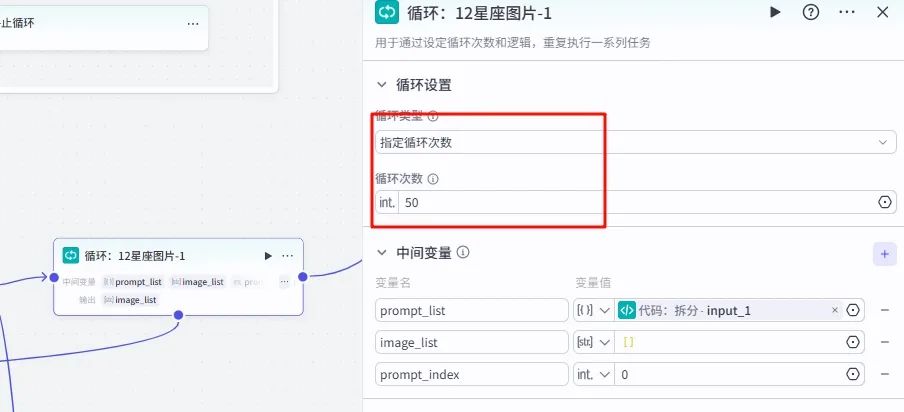Change the prompt_index type dropdown
Viewport: 904px width, 412px height.
[x=592, y=375]
